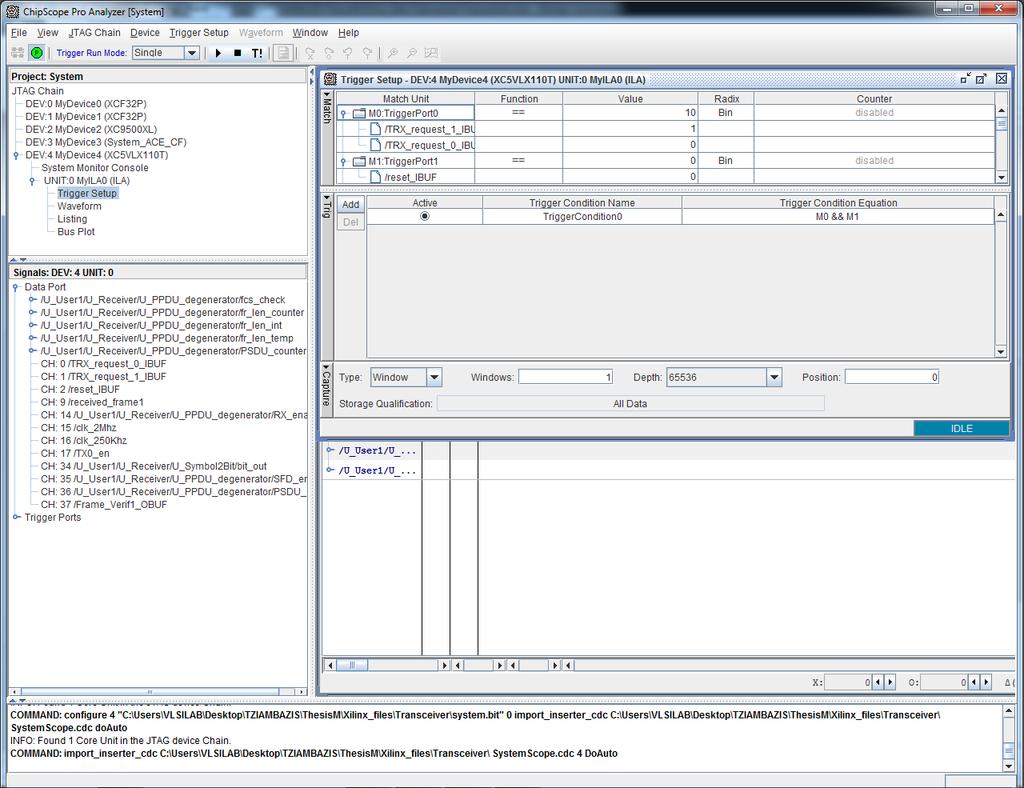The height and width of the screenshot is (788, 1024).
Task: Click the zoom out magnifier toolbar icon
Action: [411, 53]
